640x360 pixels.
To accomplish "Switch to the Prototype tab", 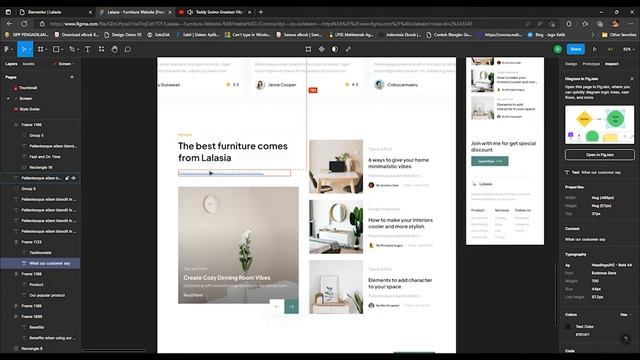I will click(591, 64).
